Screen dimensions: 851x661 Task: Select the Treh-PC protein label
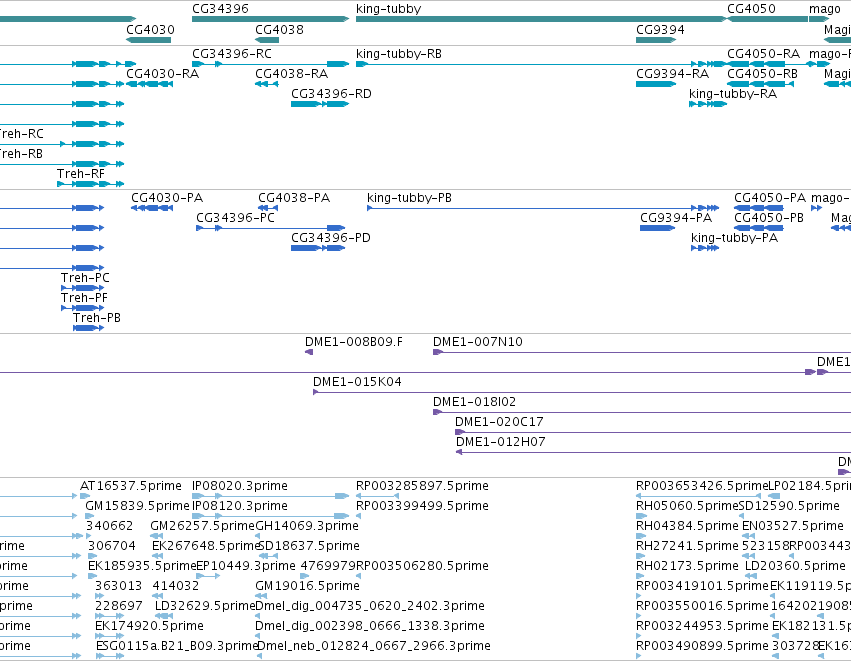point(85,278)
